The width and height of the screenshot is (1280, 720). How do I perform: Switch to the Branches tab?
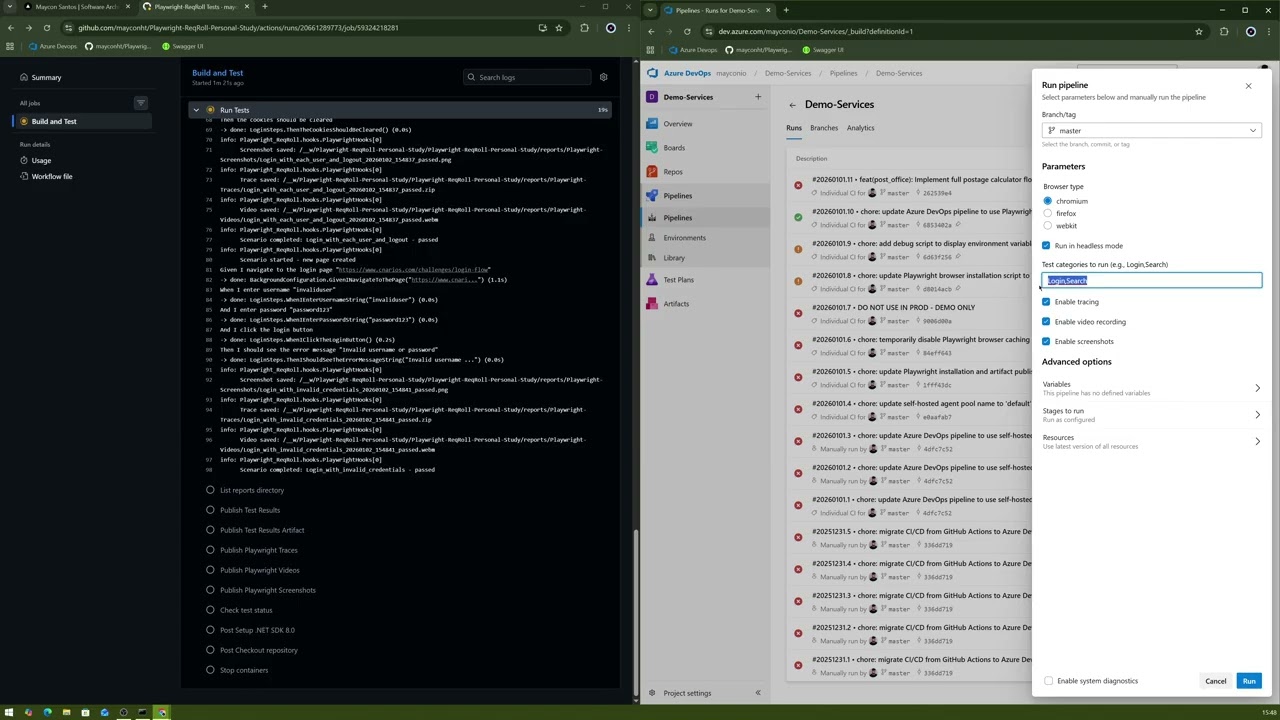(x=824, y=128)
